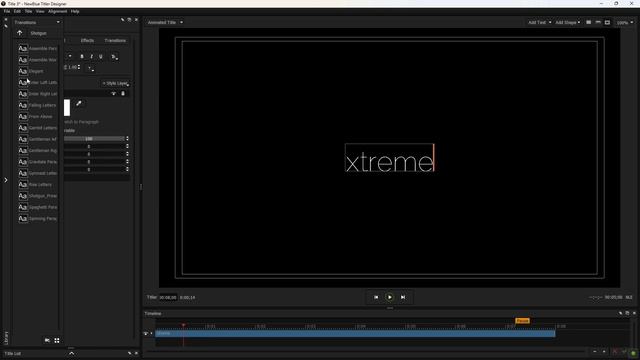This screenshot has width=640, height=360.
Task: Choose the Falling Letters transition
Action: point(37,105)
